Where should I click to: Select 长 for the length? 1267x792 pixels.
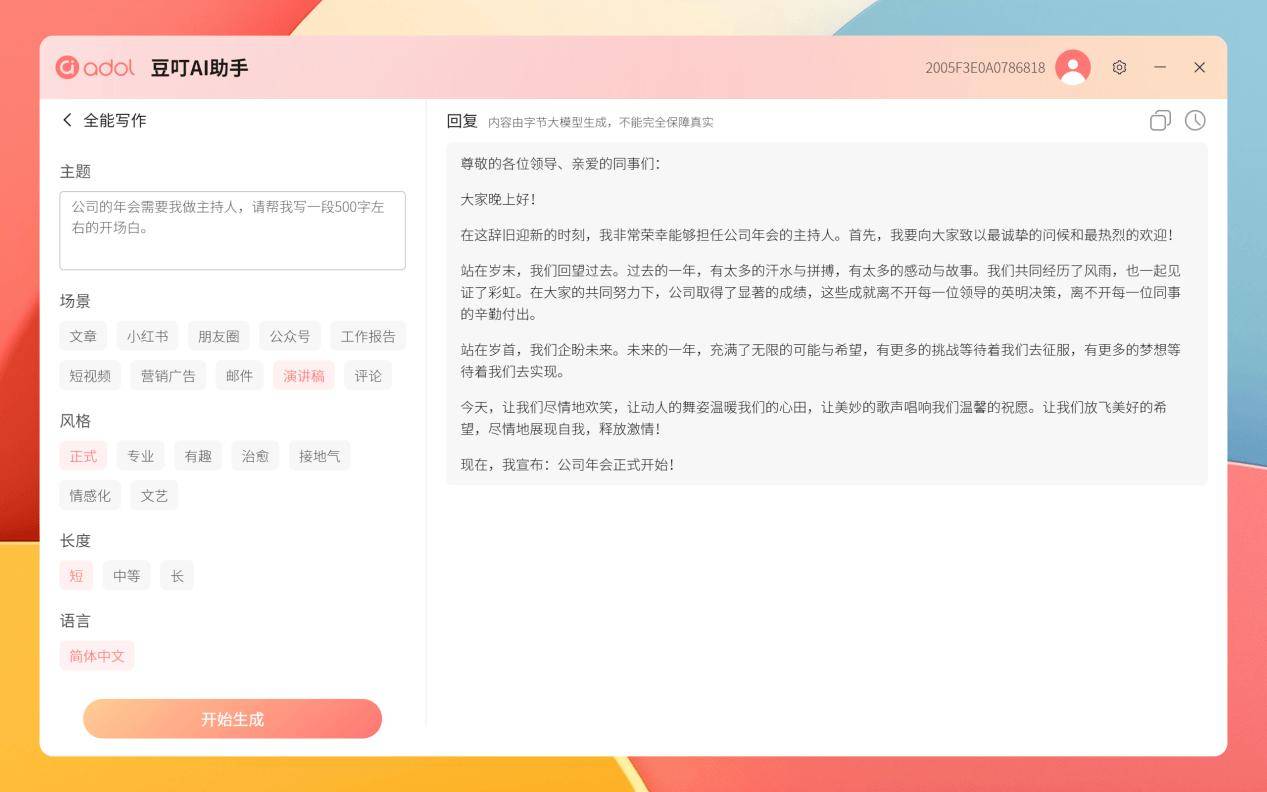pyautogui.click(x=177, y=576)
